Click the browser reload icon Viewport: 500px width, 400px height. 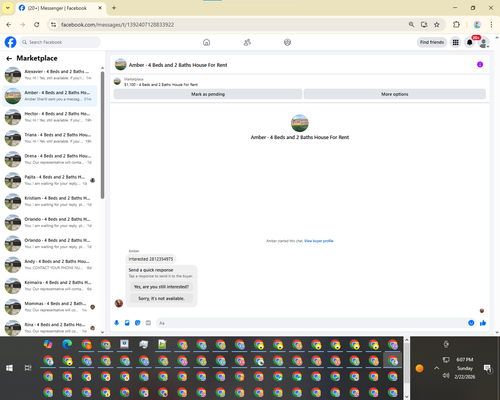pyautogui.click(x=37, y=25)
